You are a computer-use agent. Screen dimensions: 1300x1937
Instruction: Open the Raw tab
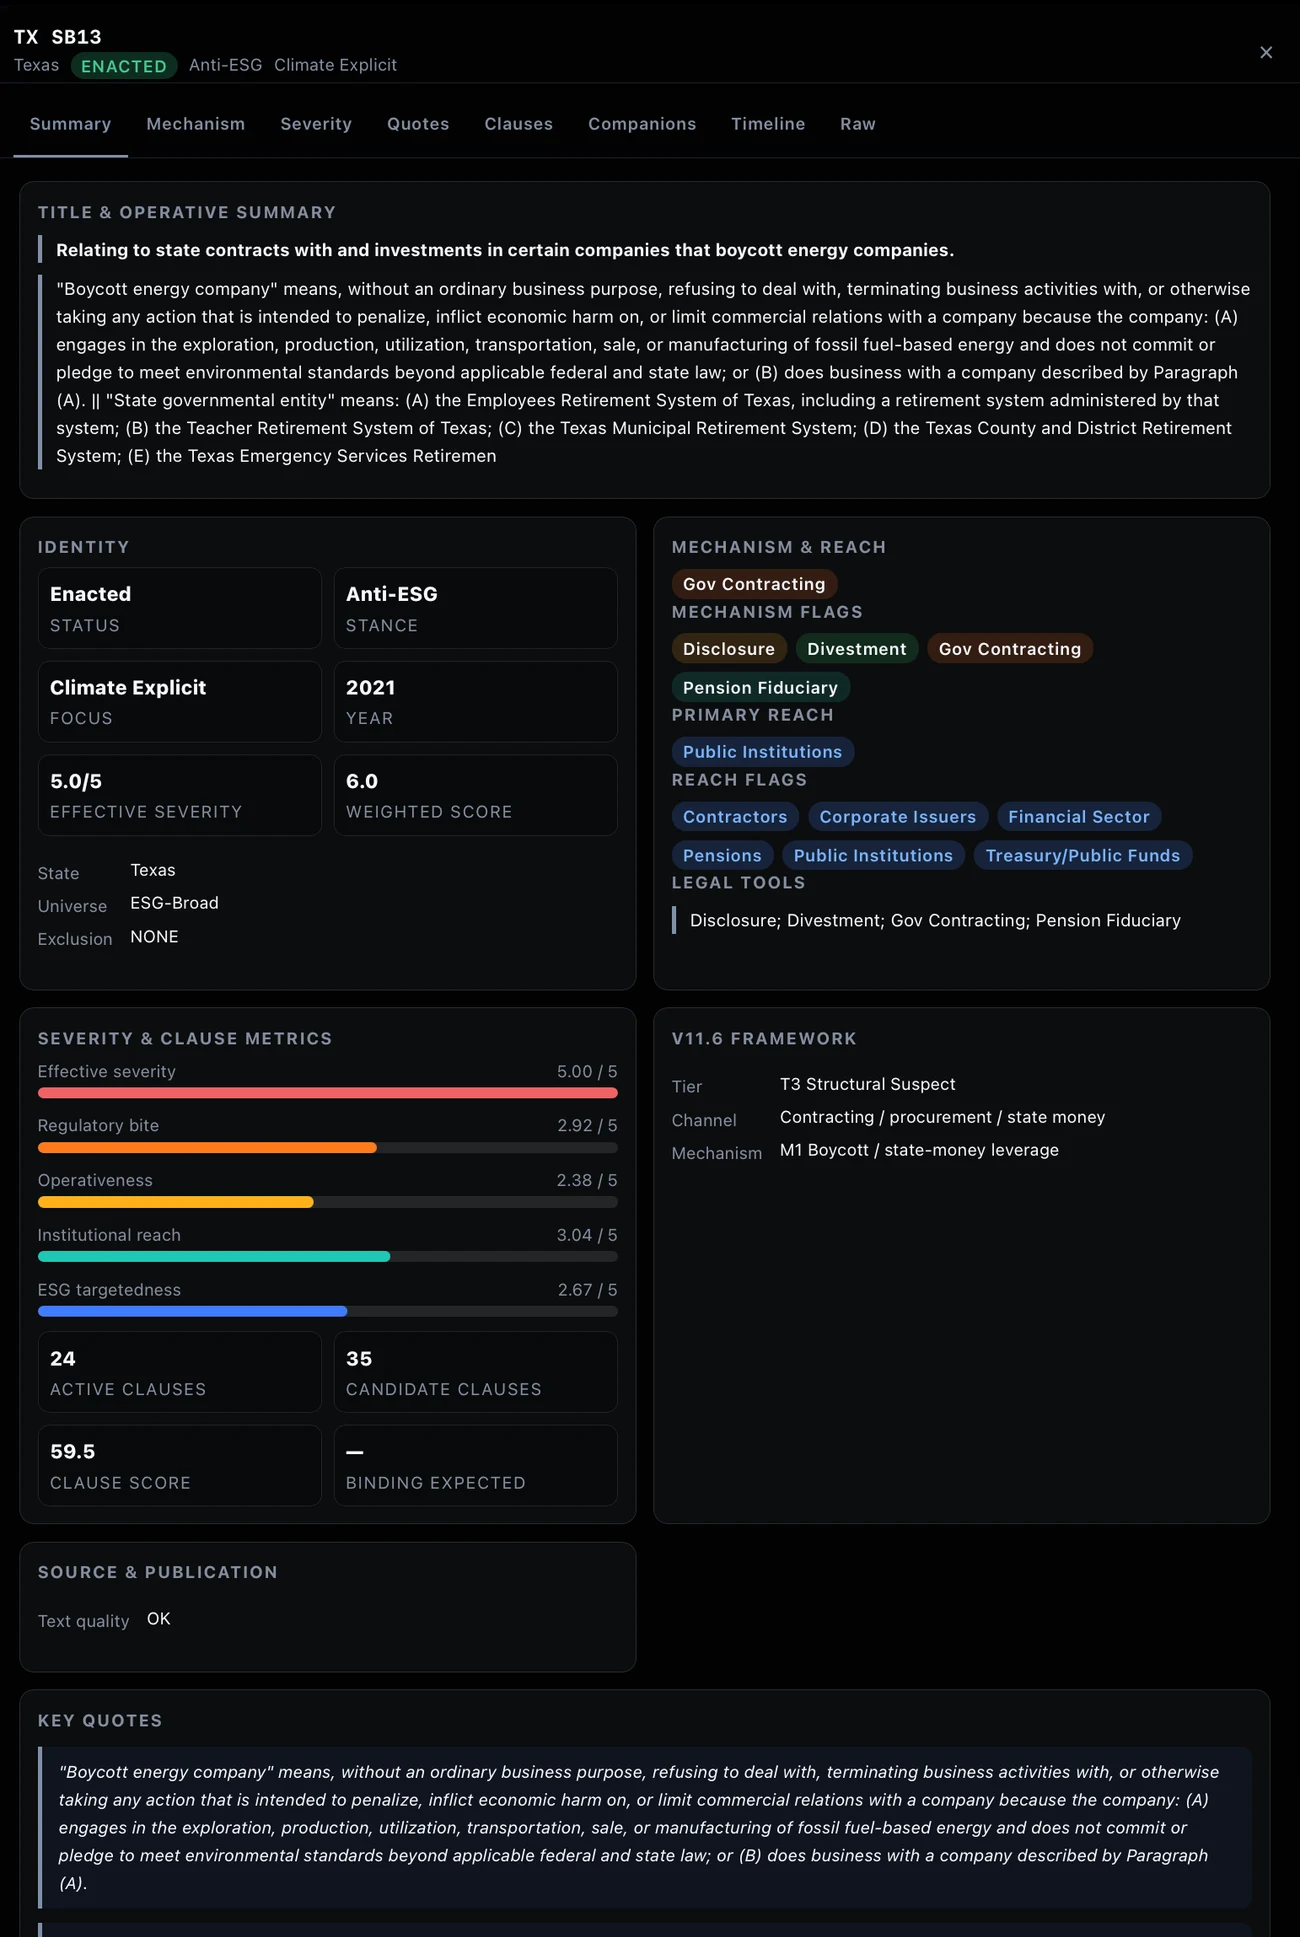[858, 124]
